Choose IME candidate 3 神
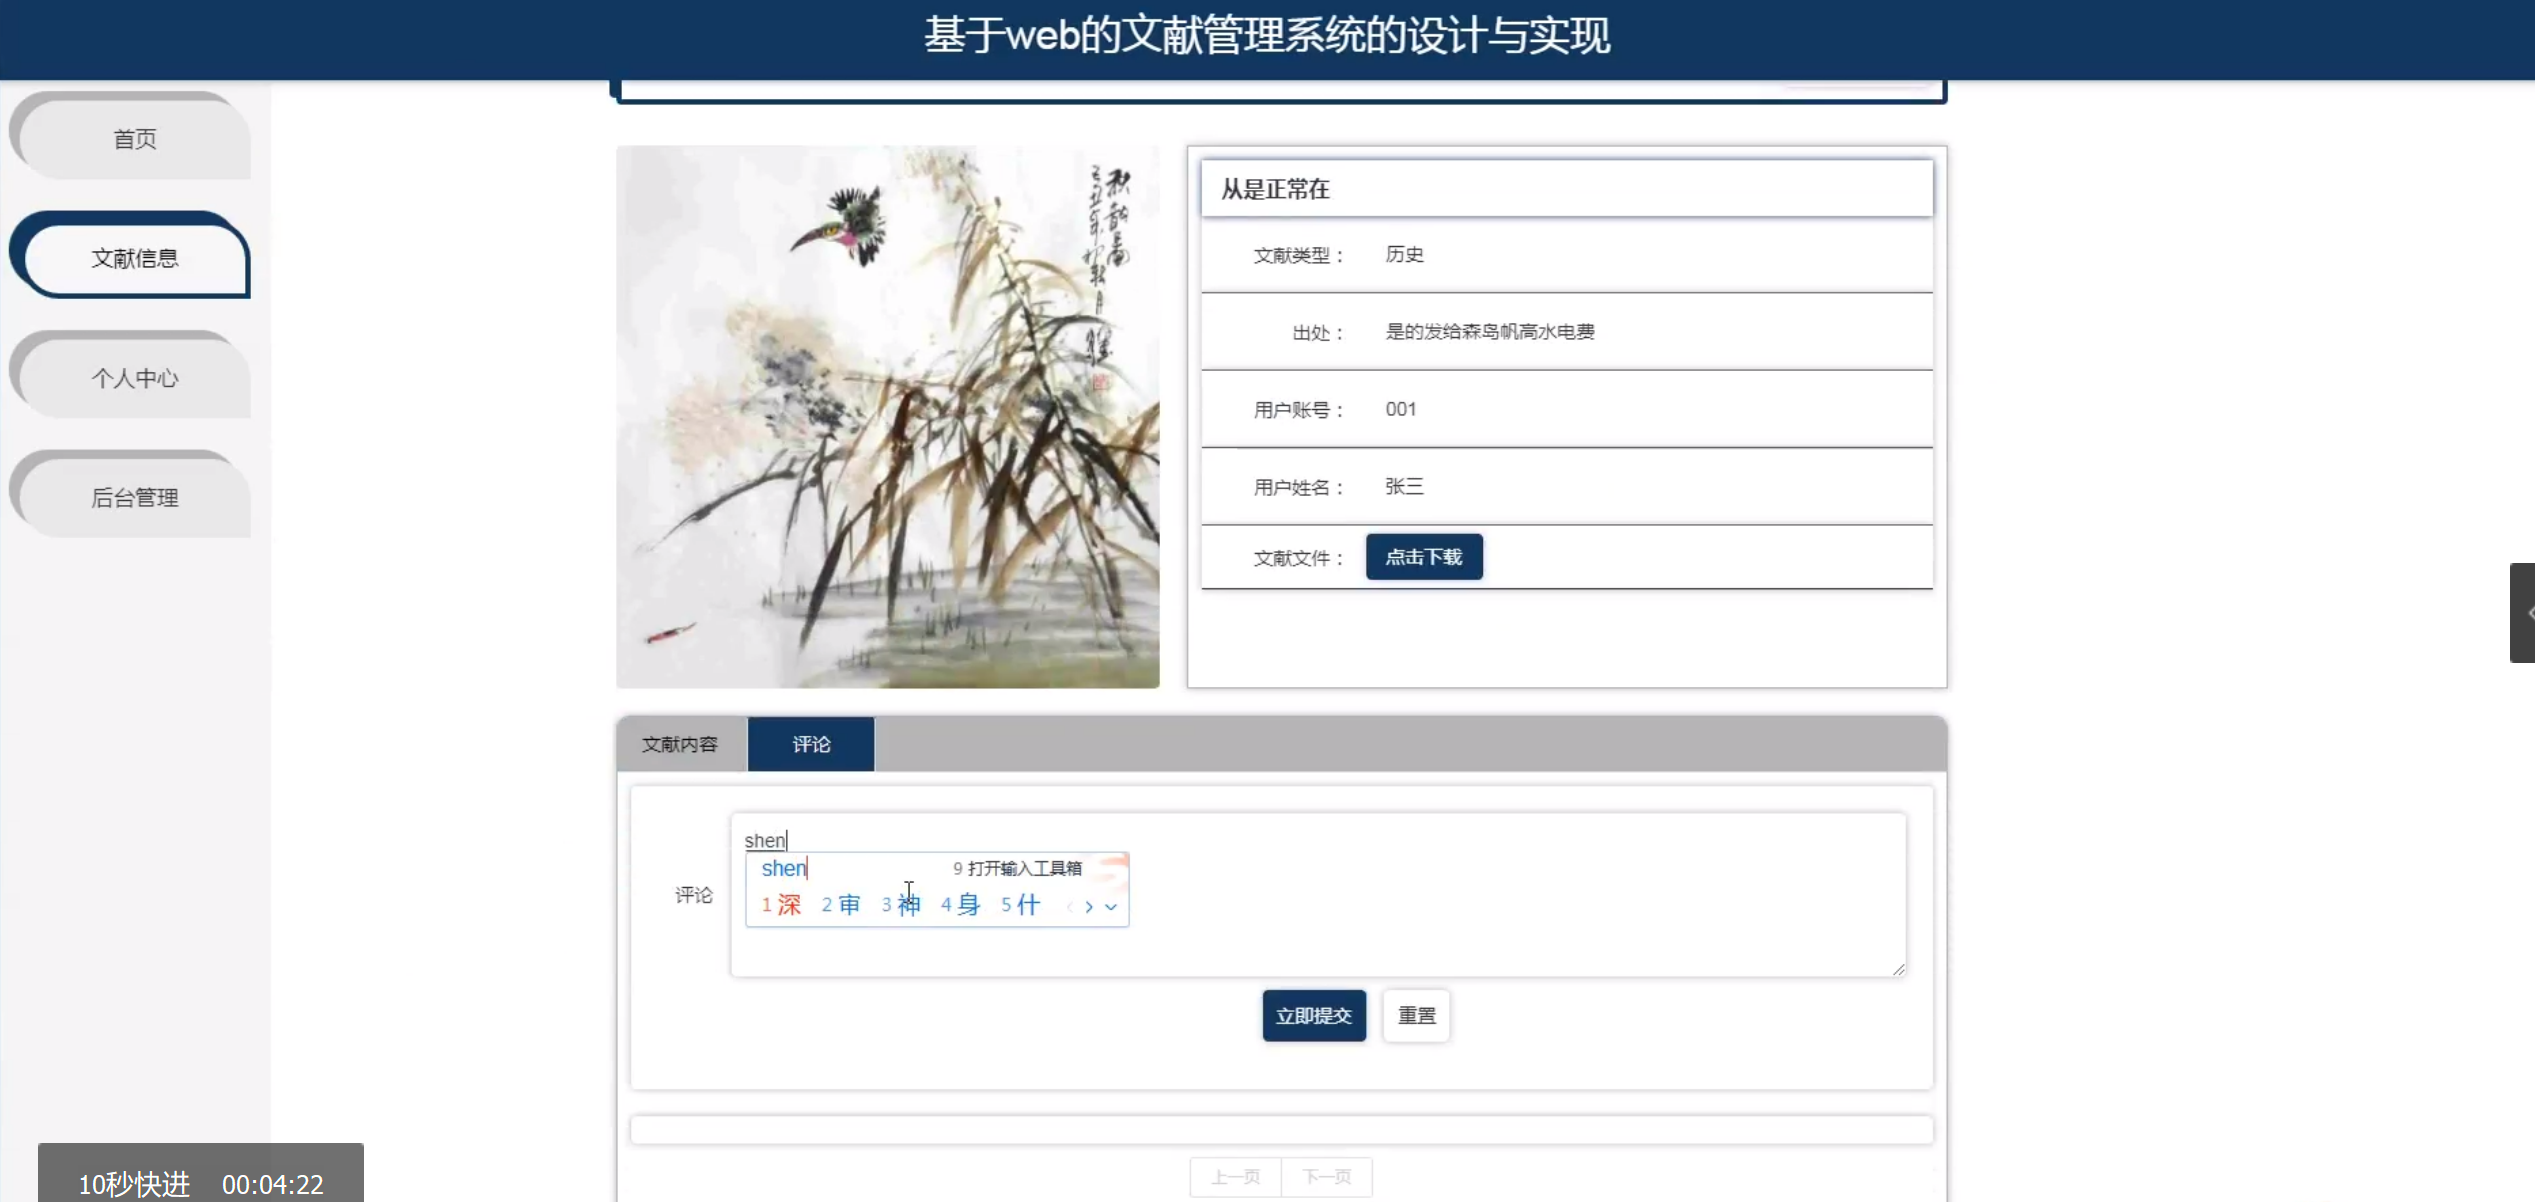The width and height of the screenshot is (2535, 1202). (x=901, y=905)
